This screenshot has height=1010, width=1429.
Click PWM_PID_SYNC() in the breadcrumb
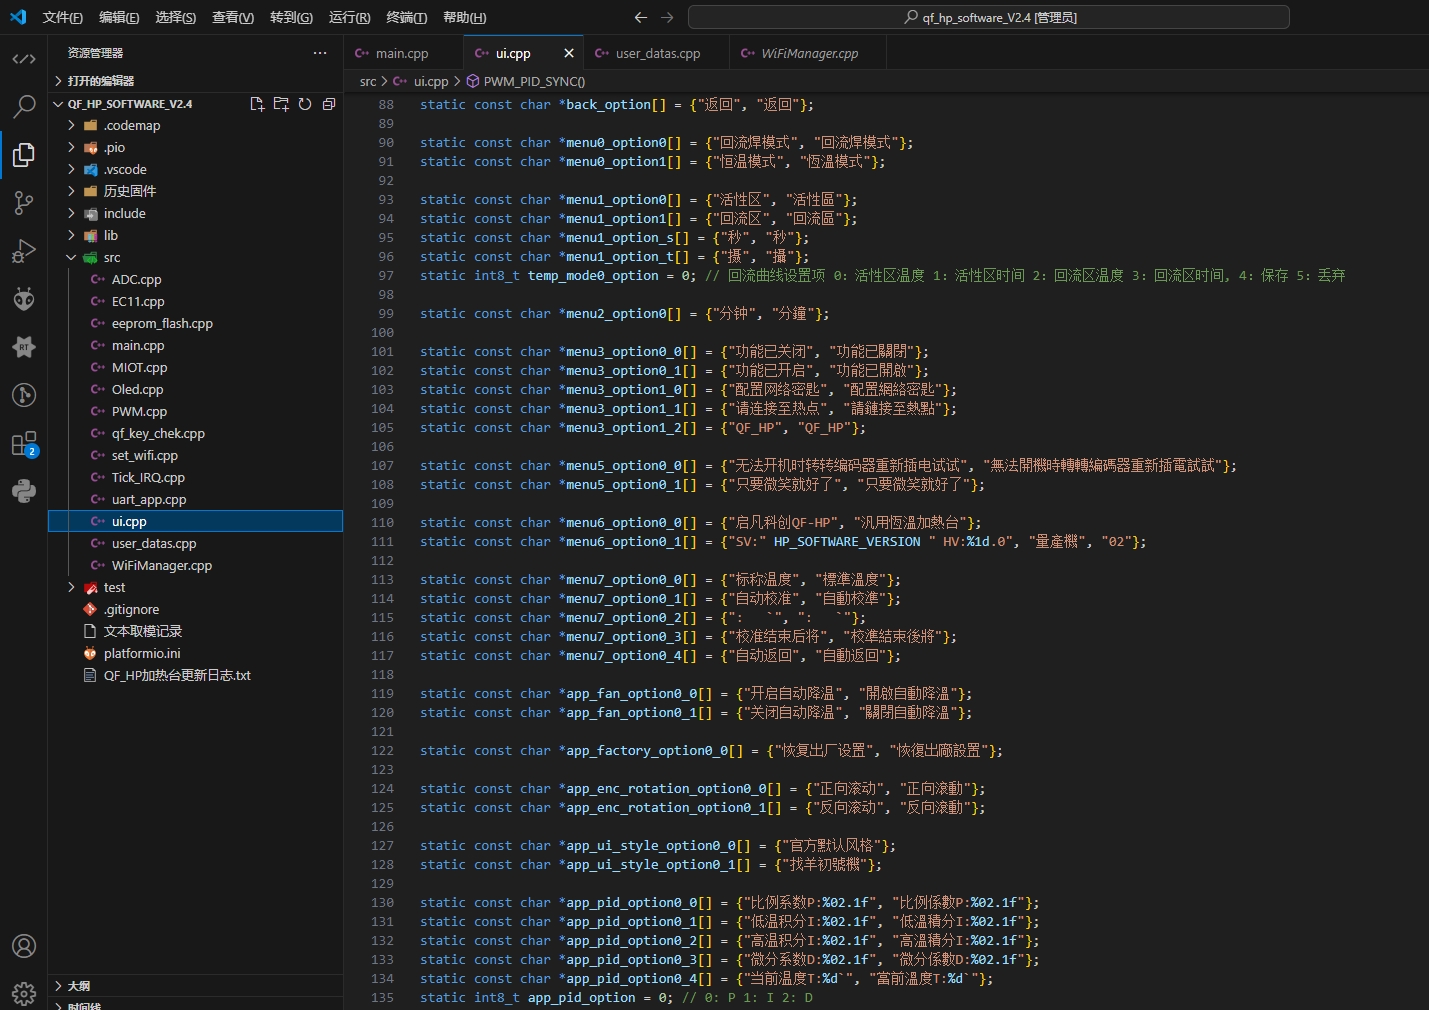coord(534,82)
